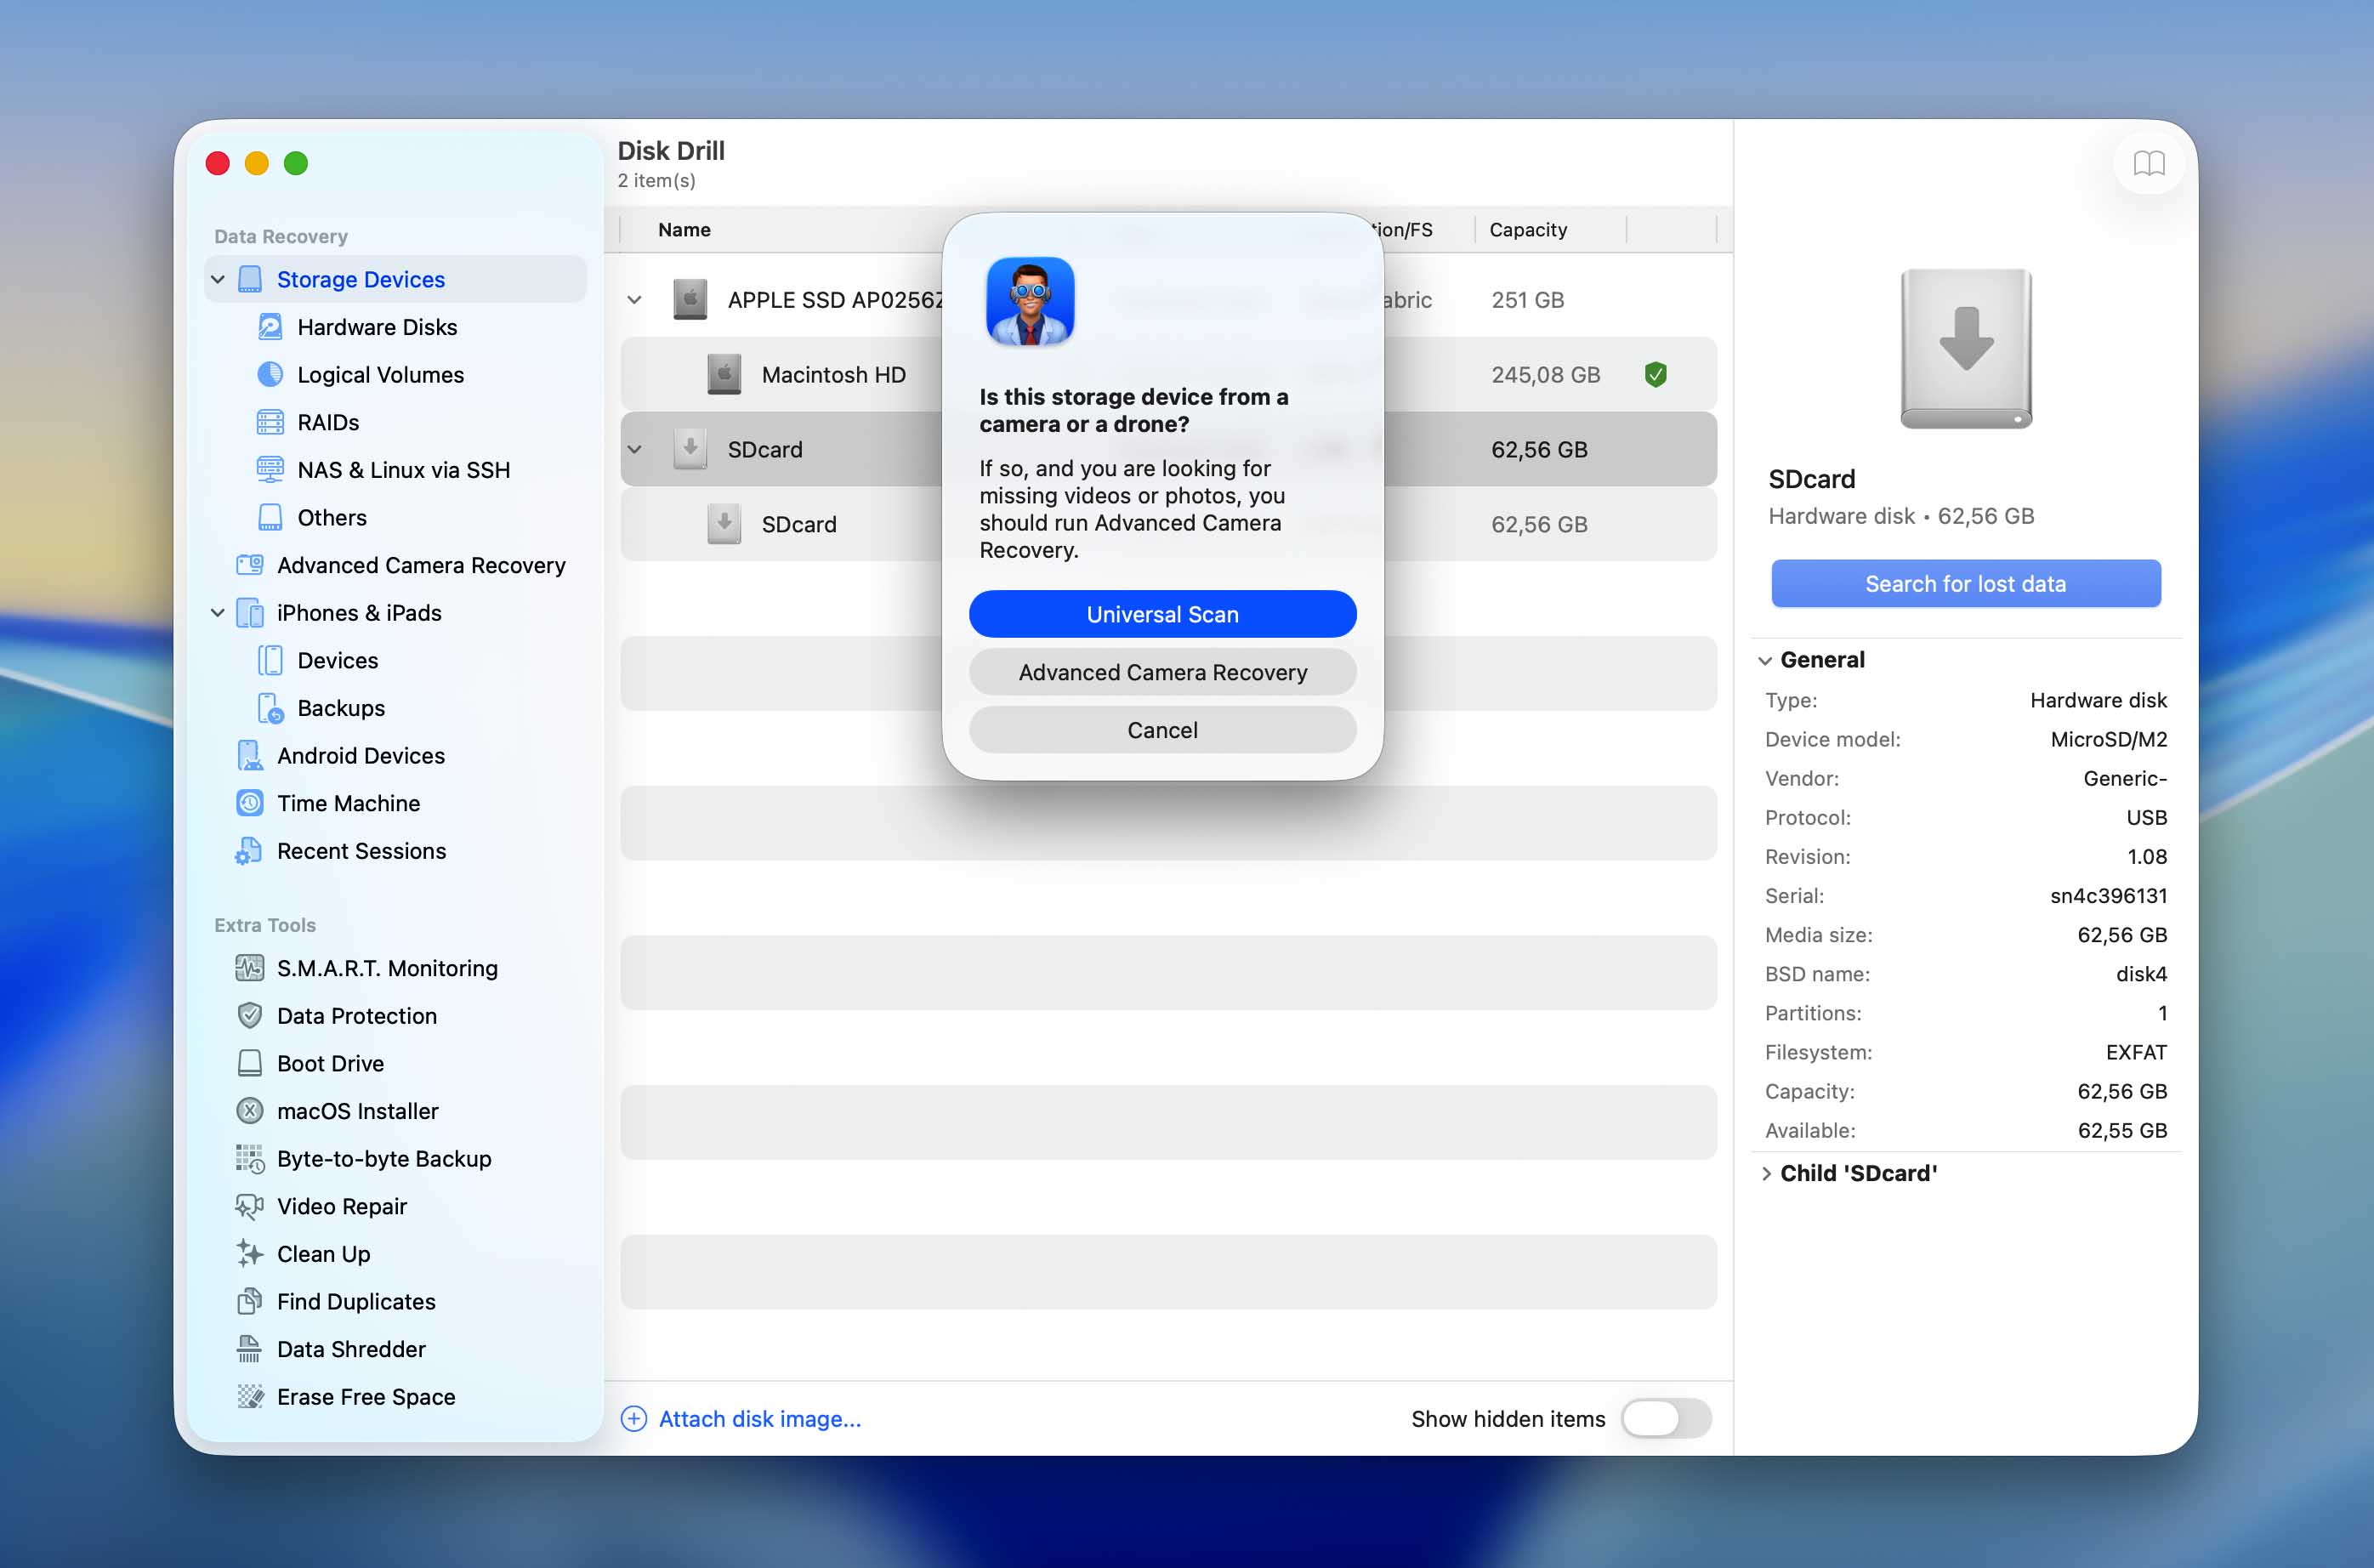
Task: Click the Android Devices icon
Action: (x=250, y=756)
